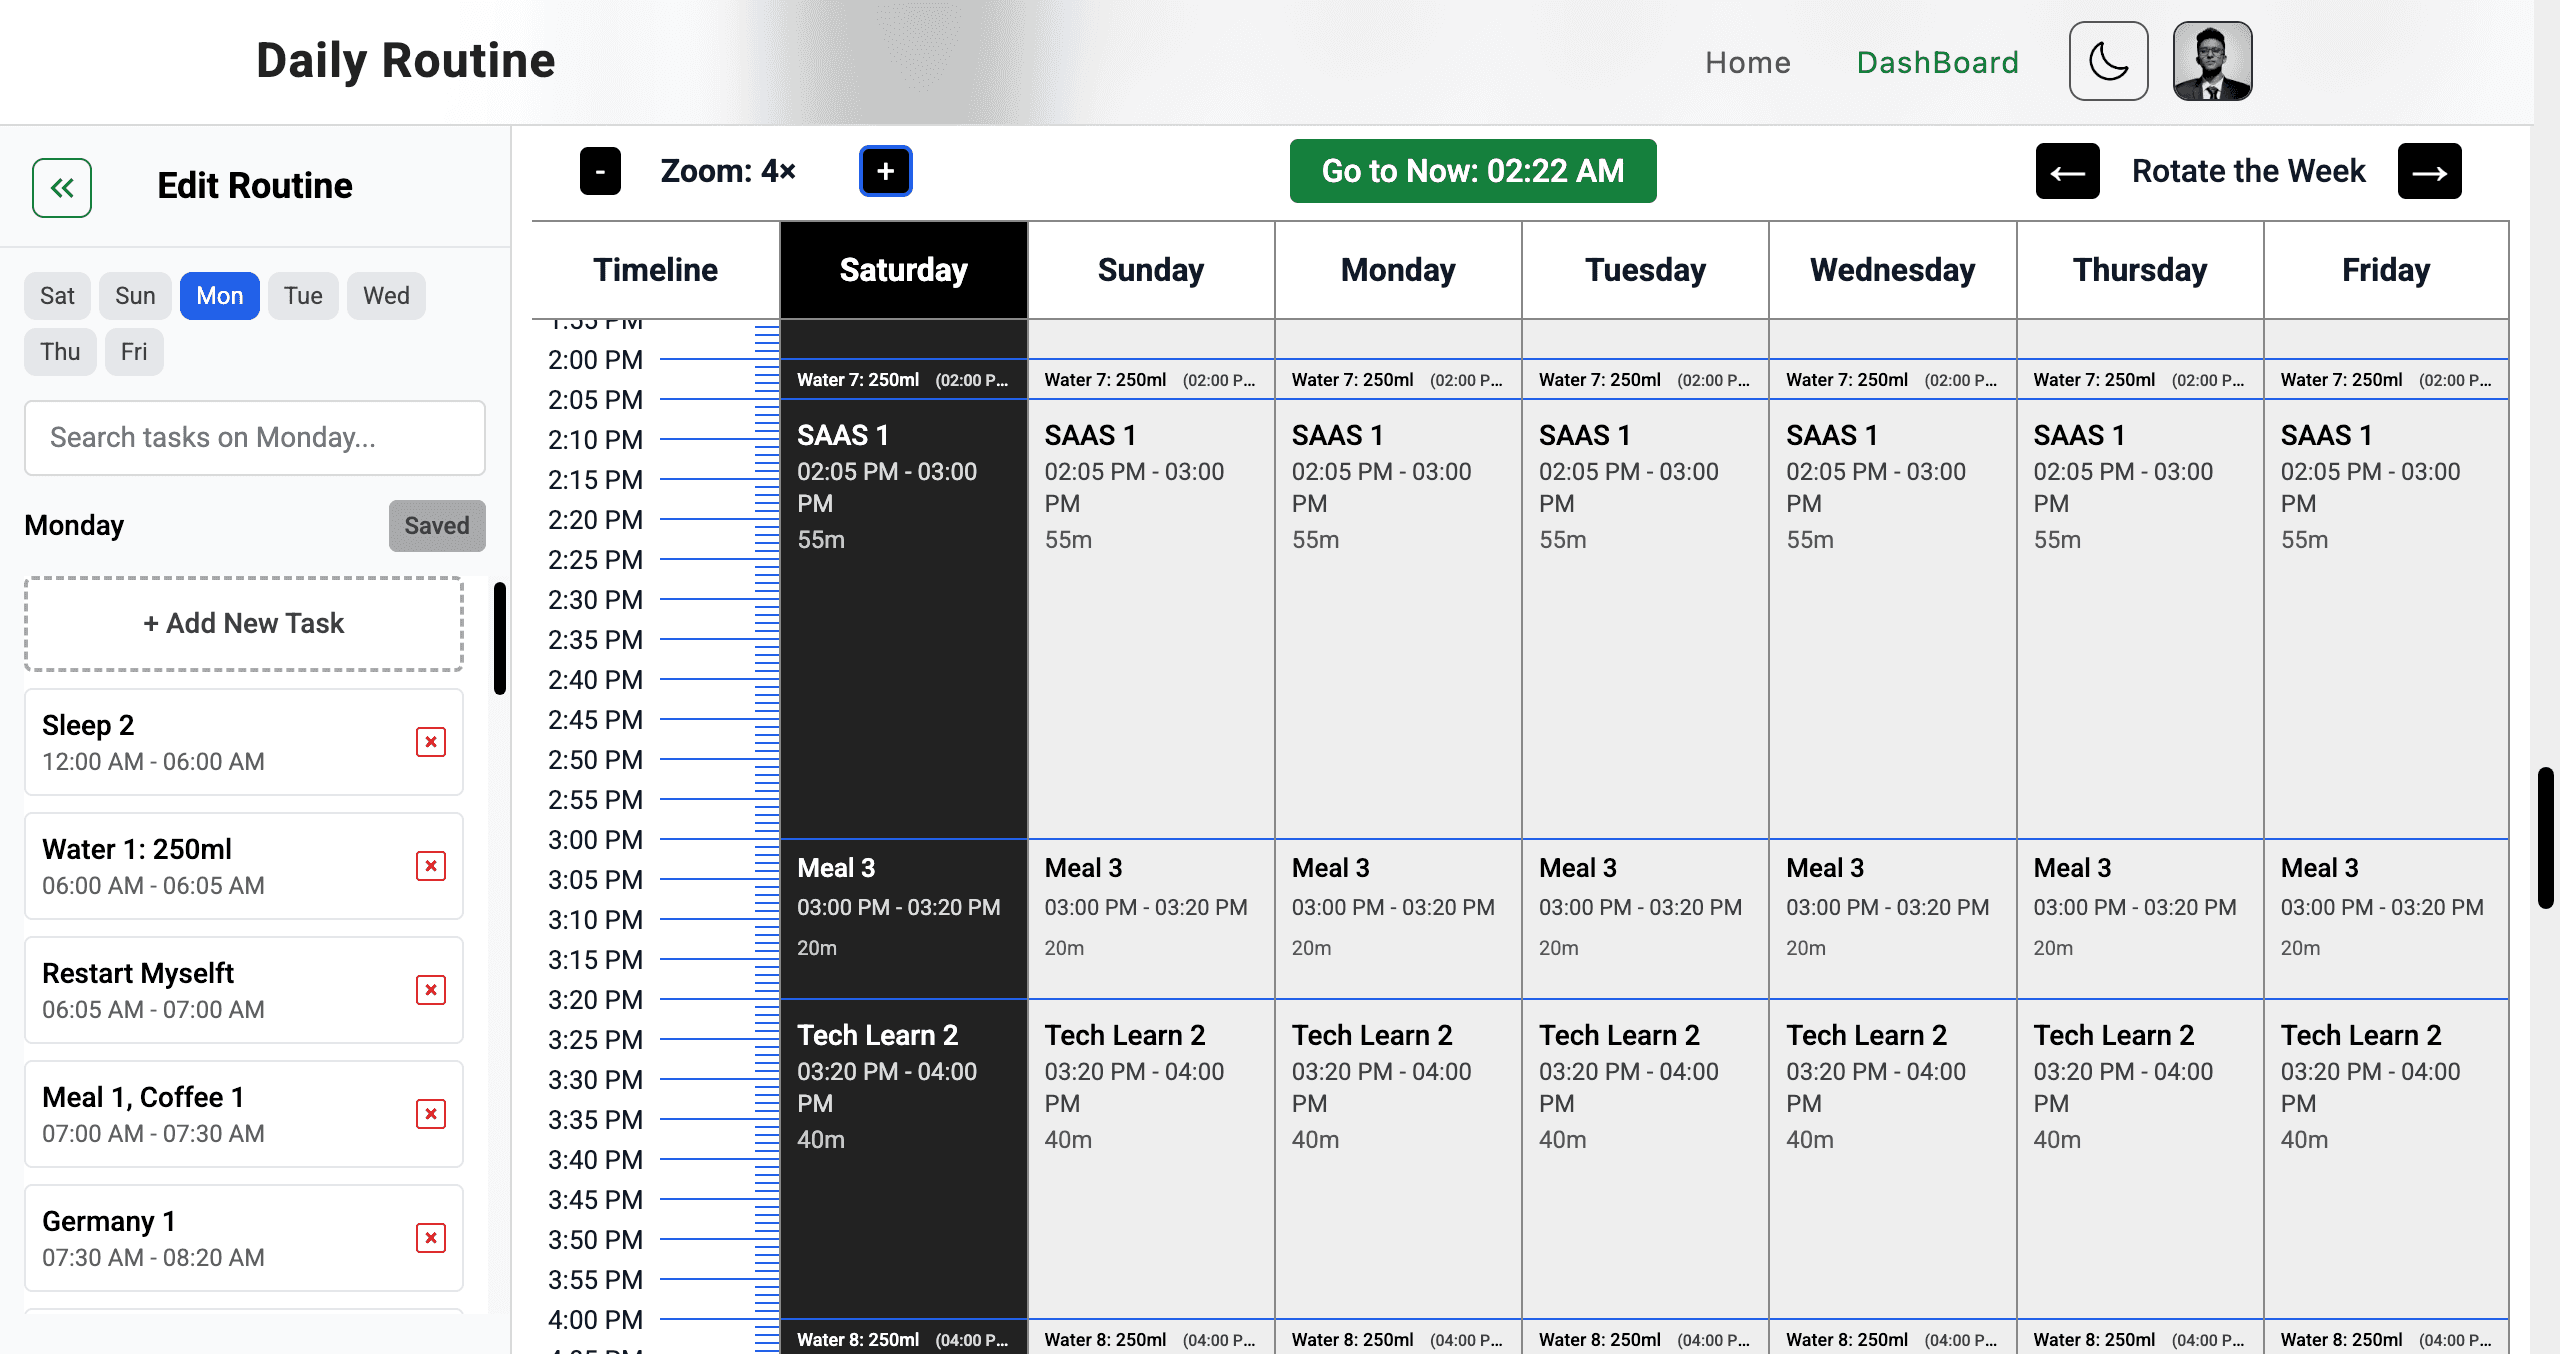The width and height of the screenshot is (2560, 1354).
Task: Delete the Meal 1, Coffee 1 task
Action: click(x=431, y=1114)
